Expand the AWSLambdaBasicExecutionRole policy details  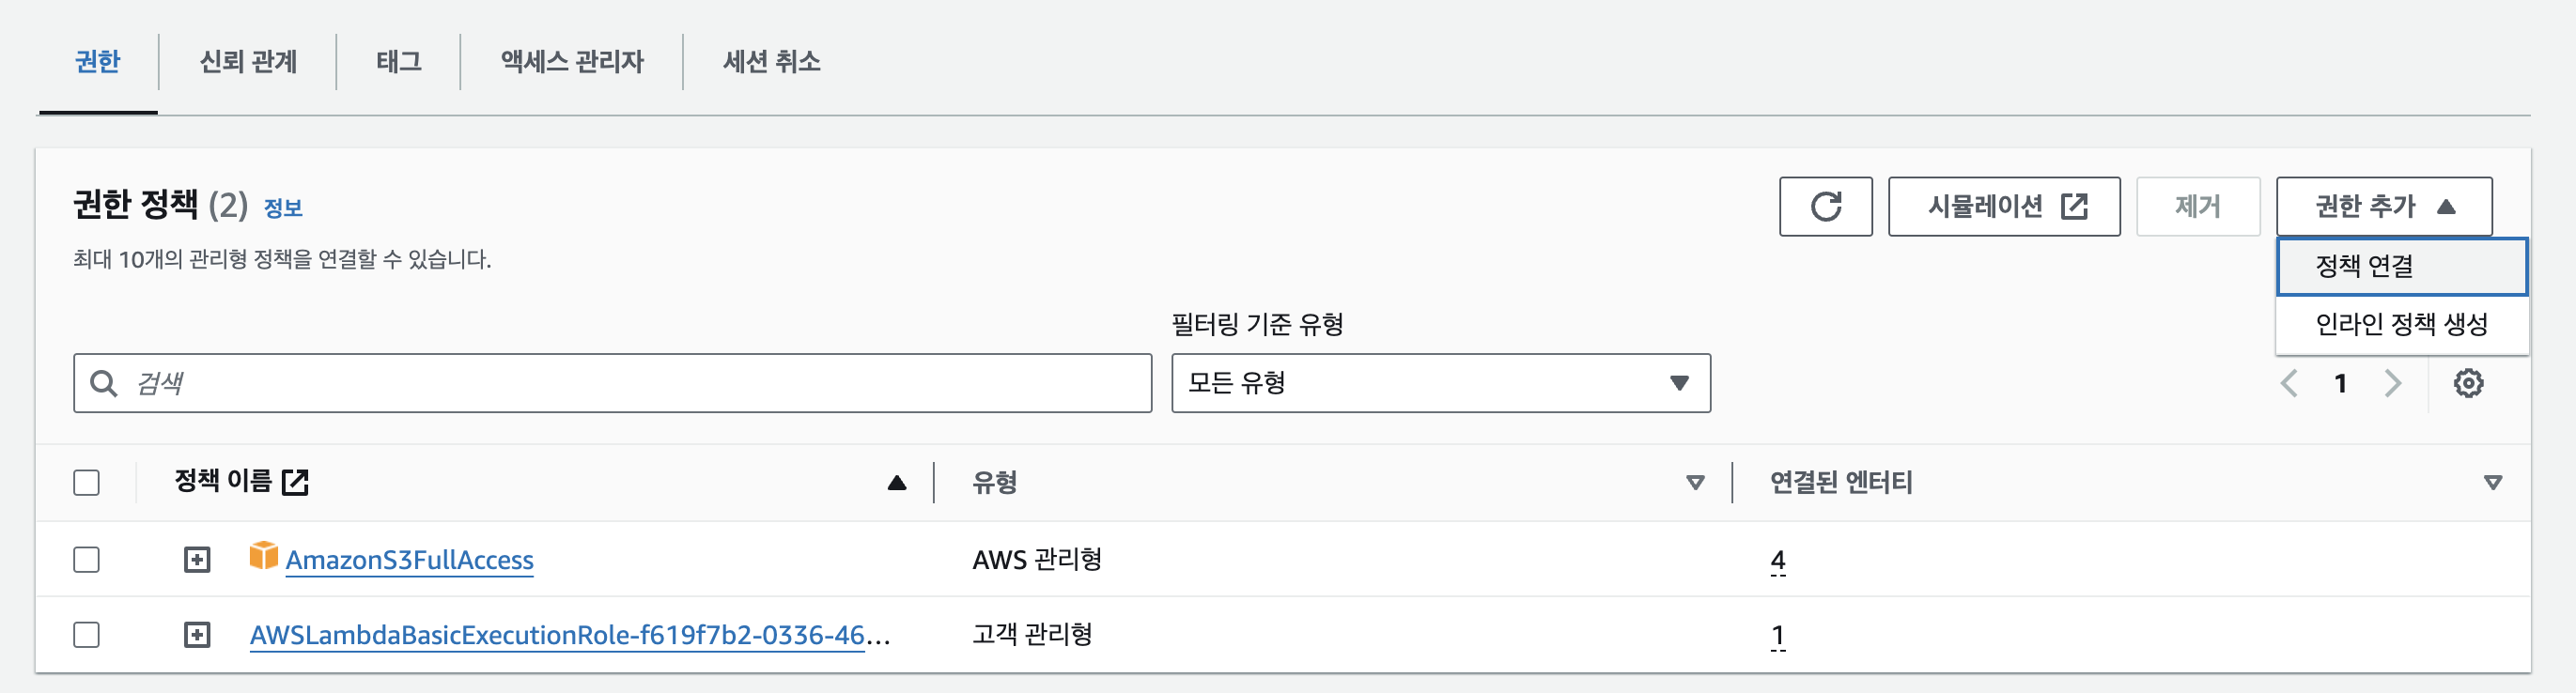197,635
